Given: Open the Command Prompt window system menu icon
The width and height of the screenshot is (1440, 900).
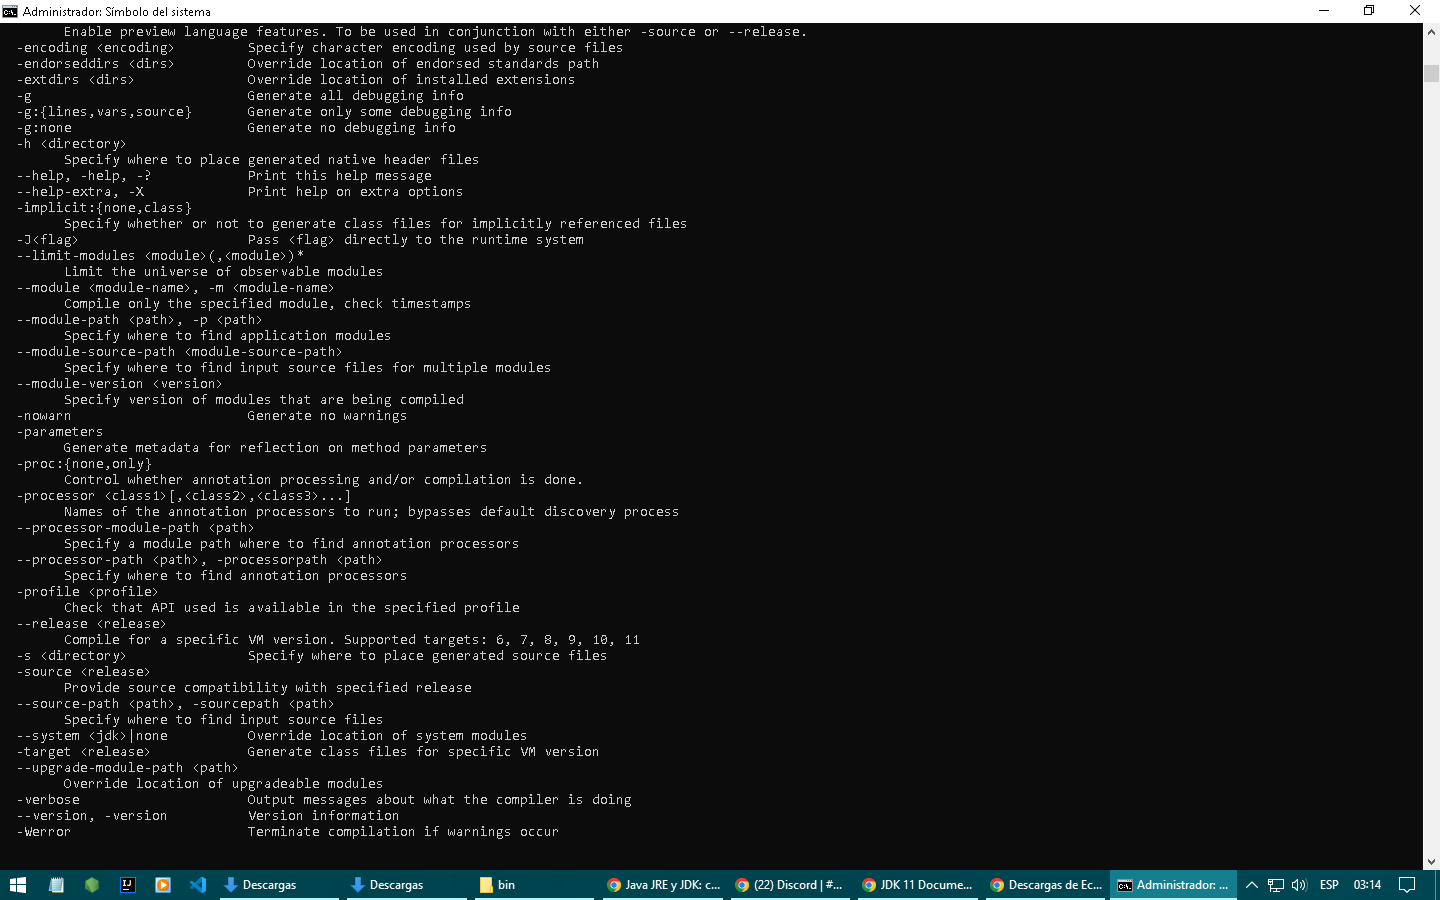Looking at the screenshot, I should 10,11.
